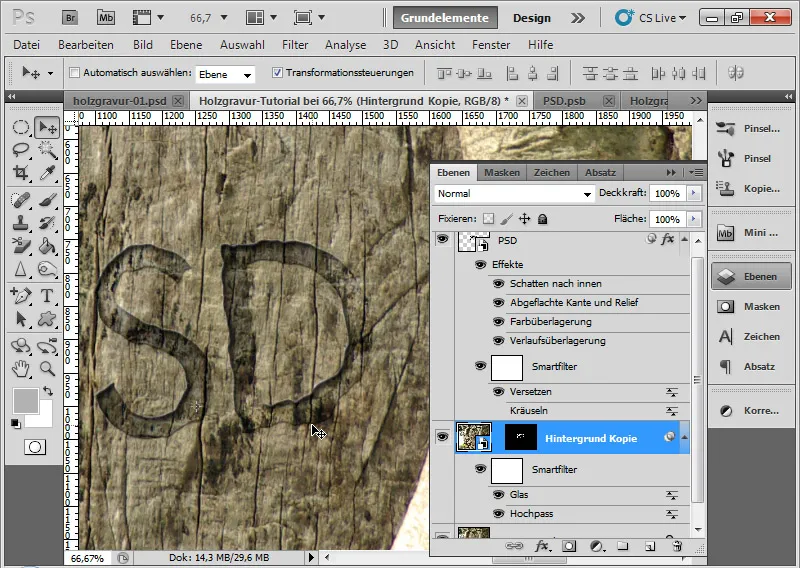The image size is (800, 568).
Task: Swap foreground and background colors
Action: click(x=48, y=391)
